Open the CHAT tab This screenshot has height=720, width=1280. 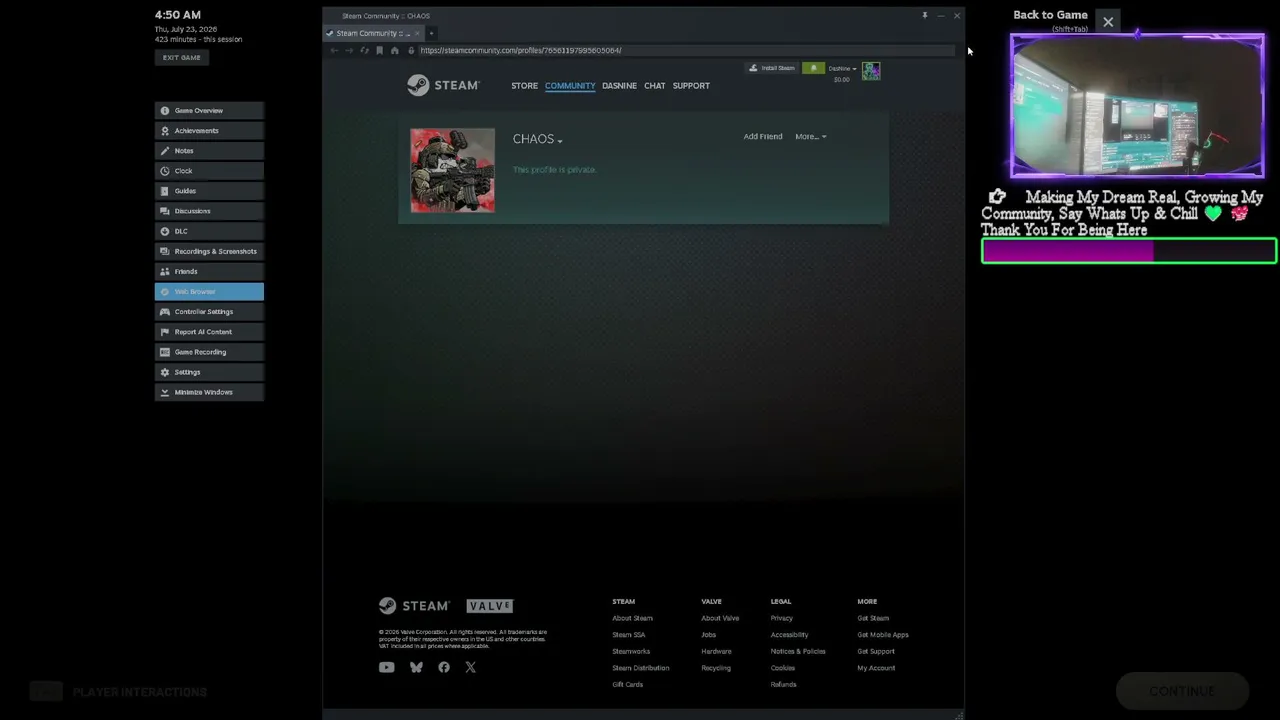(x=655, y=86)
